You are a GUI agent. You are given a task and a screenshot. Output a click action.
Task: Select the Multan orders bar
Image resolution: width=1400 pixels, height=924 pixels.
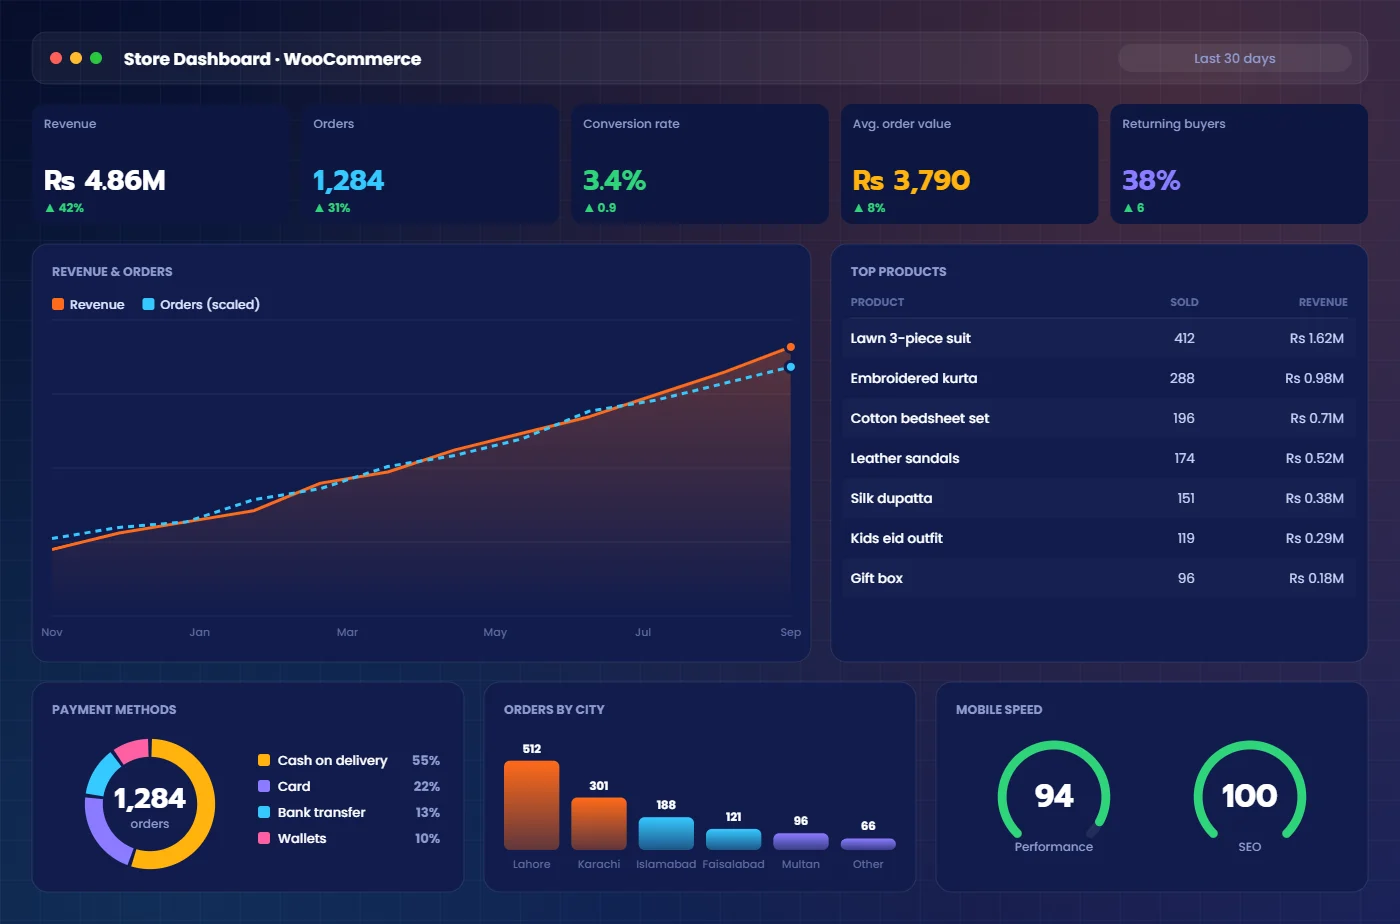pyautogui.click(x=801, y=841)
